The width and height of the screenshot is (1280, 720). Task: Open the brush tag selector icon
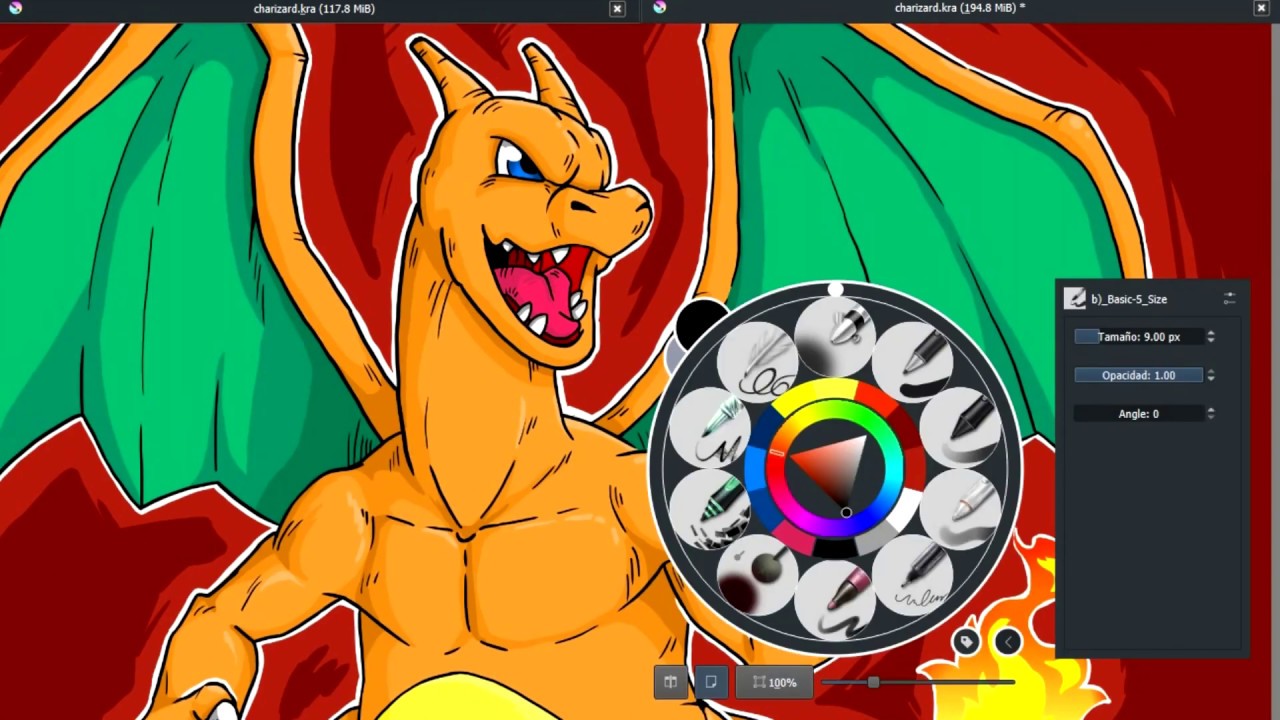tap(966, 642)
